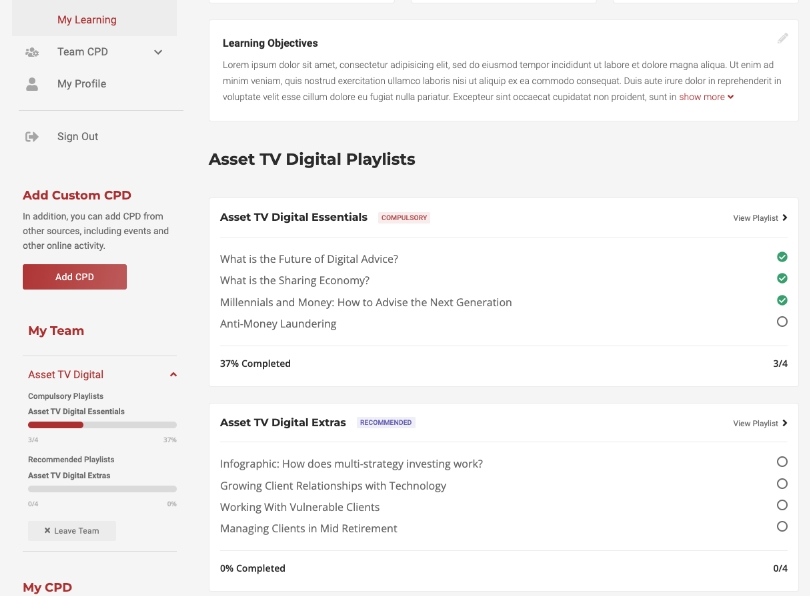Click the Learning Objectives edit pencil icon
810x596 pixels.
(782, 38)
